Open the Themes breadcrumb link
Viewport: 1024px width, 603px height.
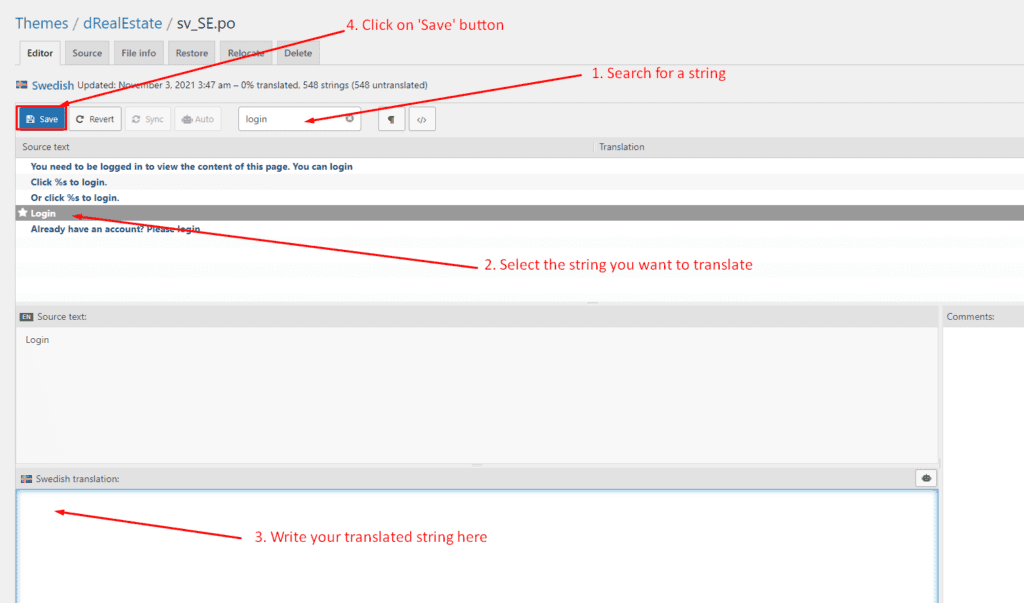pyautogui.click(x=41, y=23)
